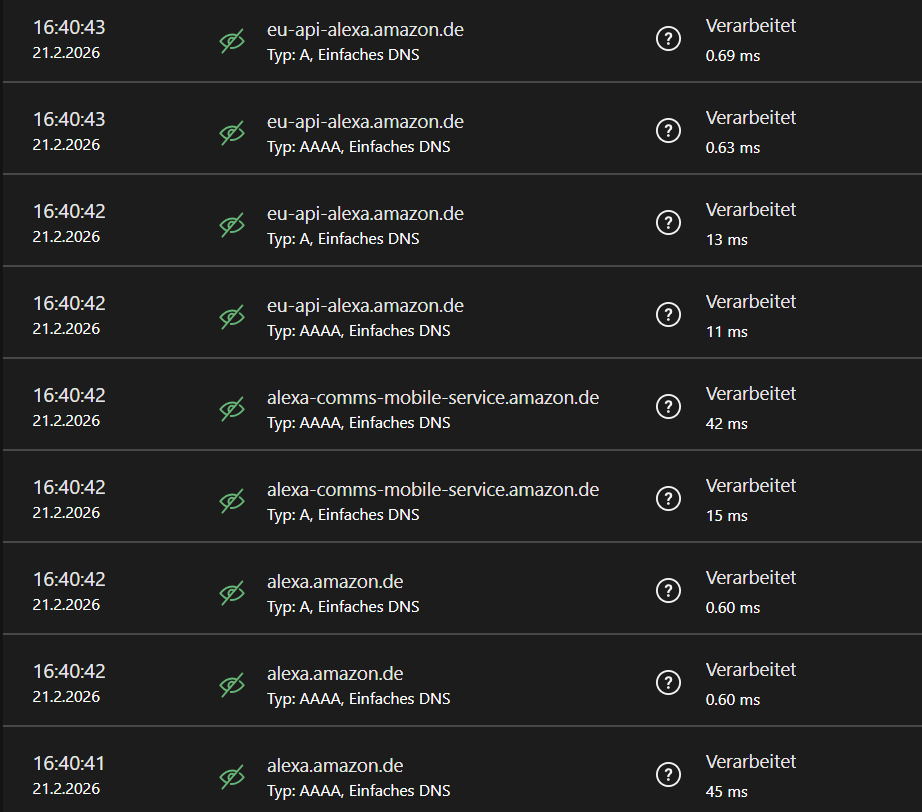Open question mark for alexa.amazon.de Typ A query
The width and height of the screenshot is (922, 812).
click(x=668, y=591)
